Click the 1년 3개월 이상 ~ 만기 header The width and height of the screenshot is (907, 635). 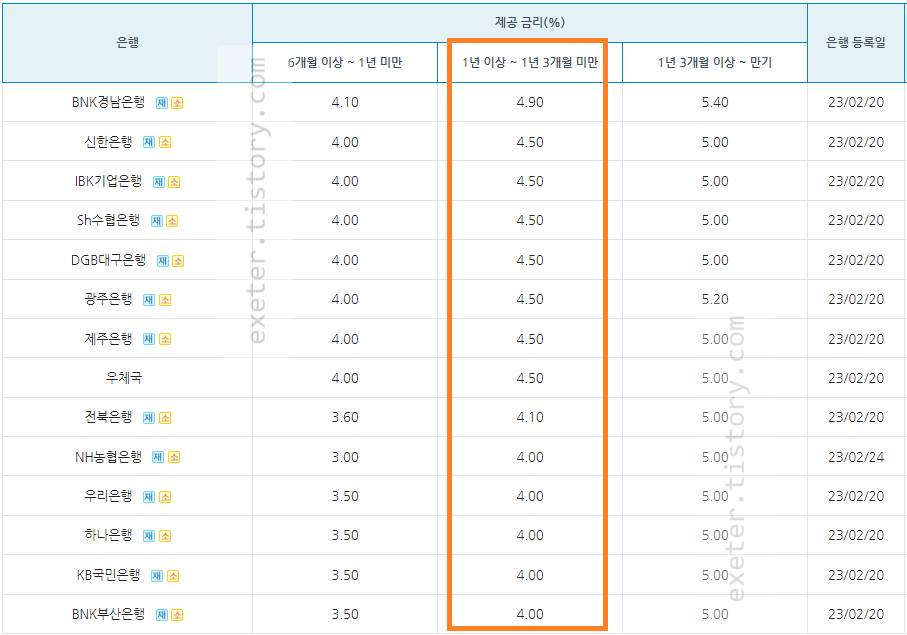[715, 62]
